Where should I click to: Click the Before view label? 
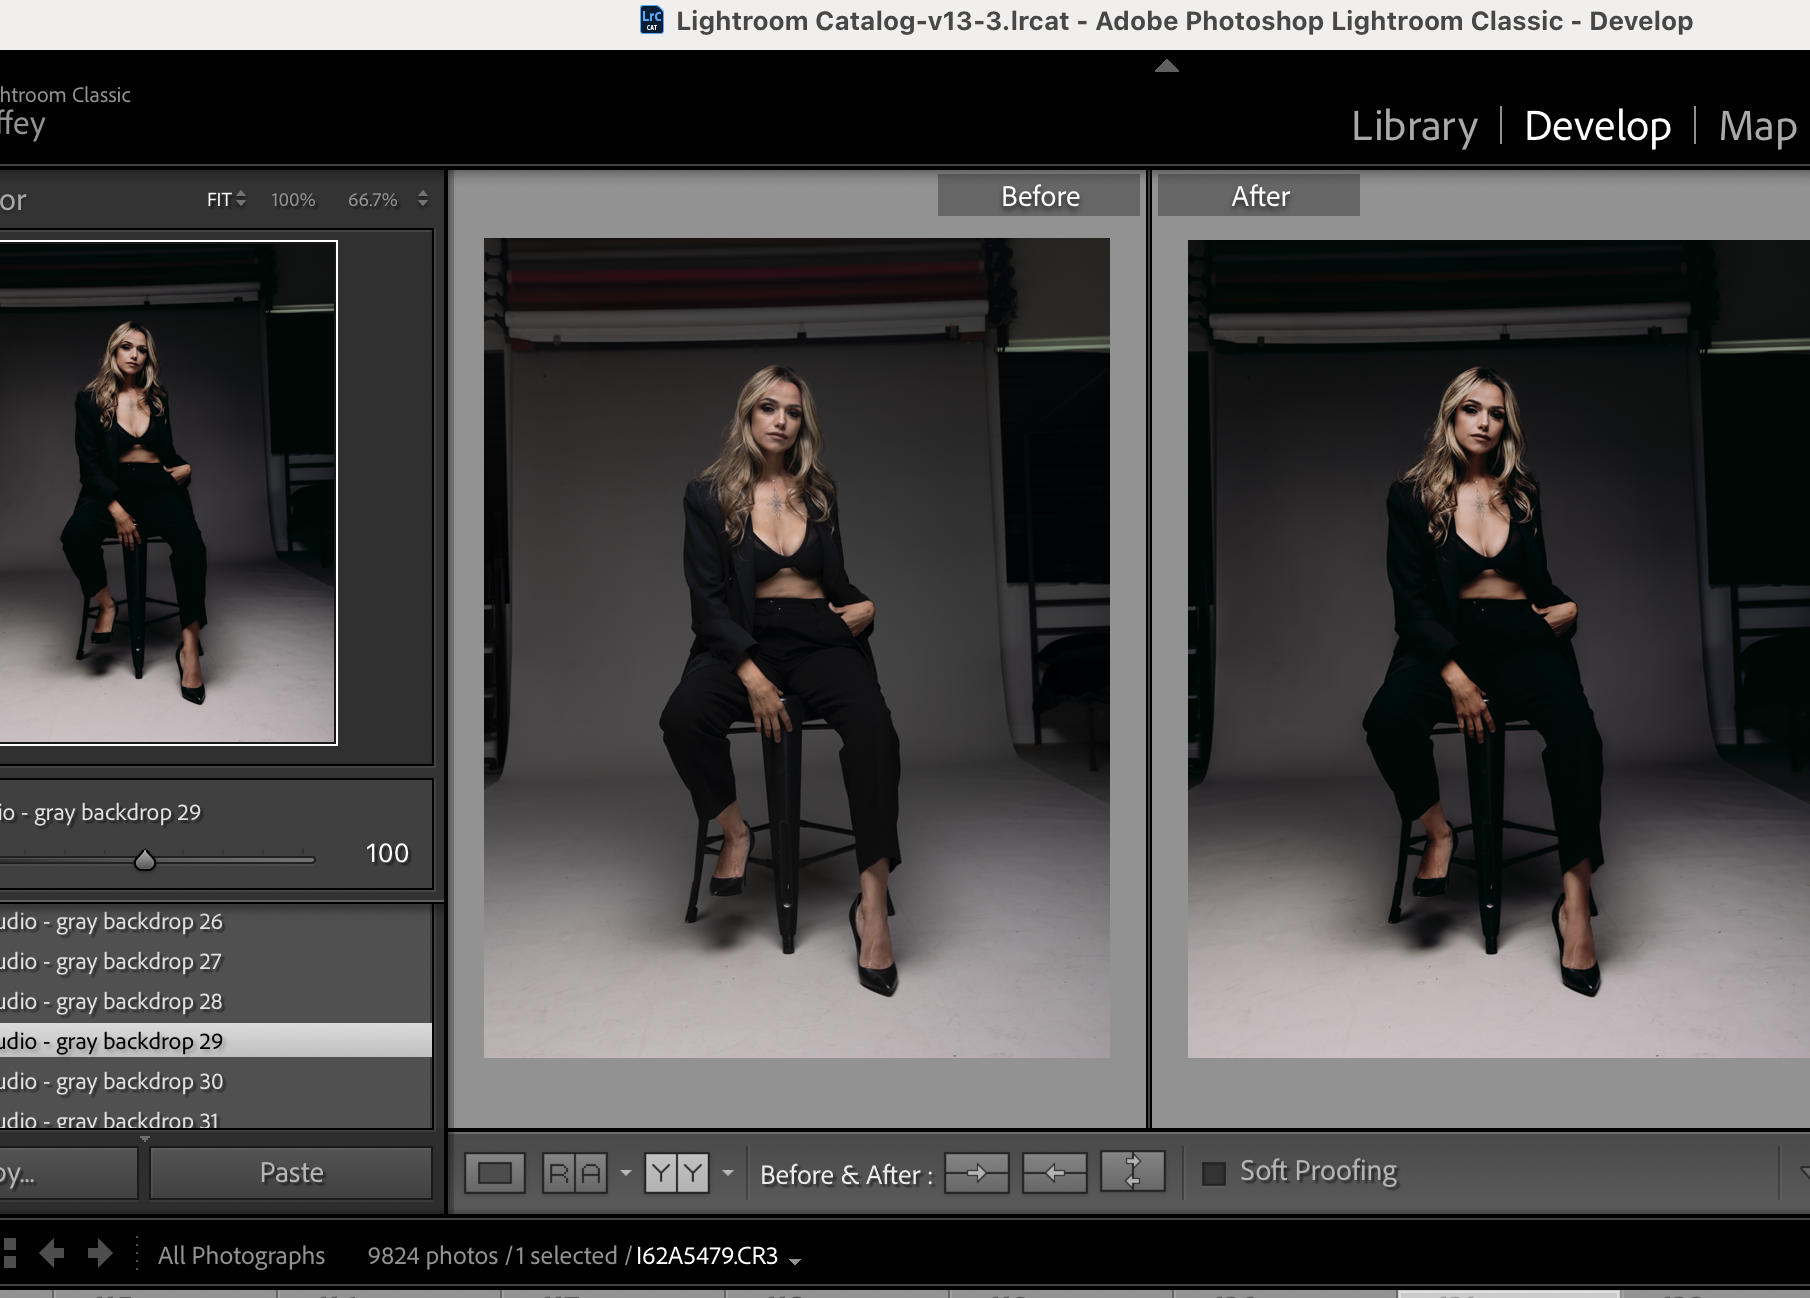click(x=1039, y=195)
